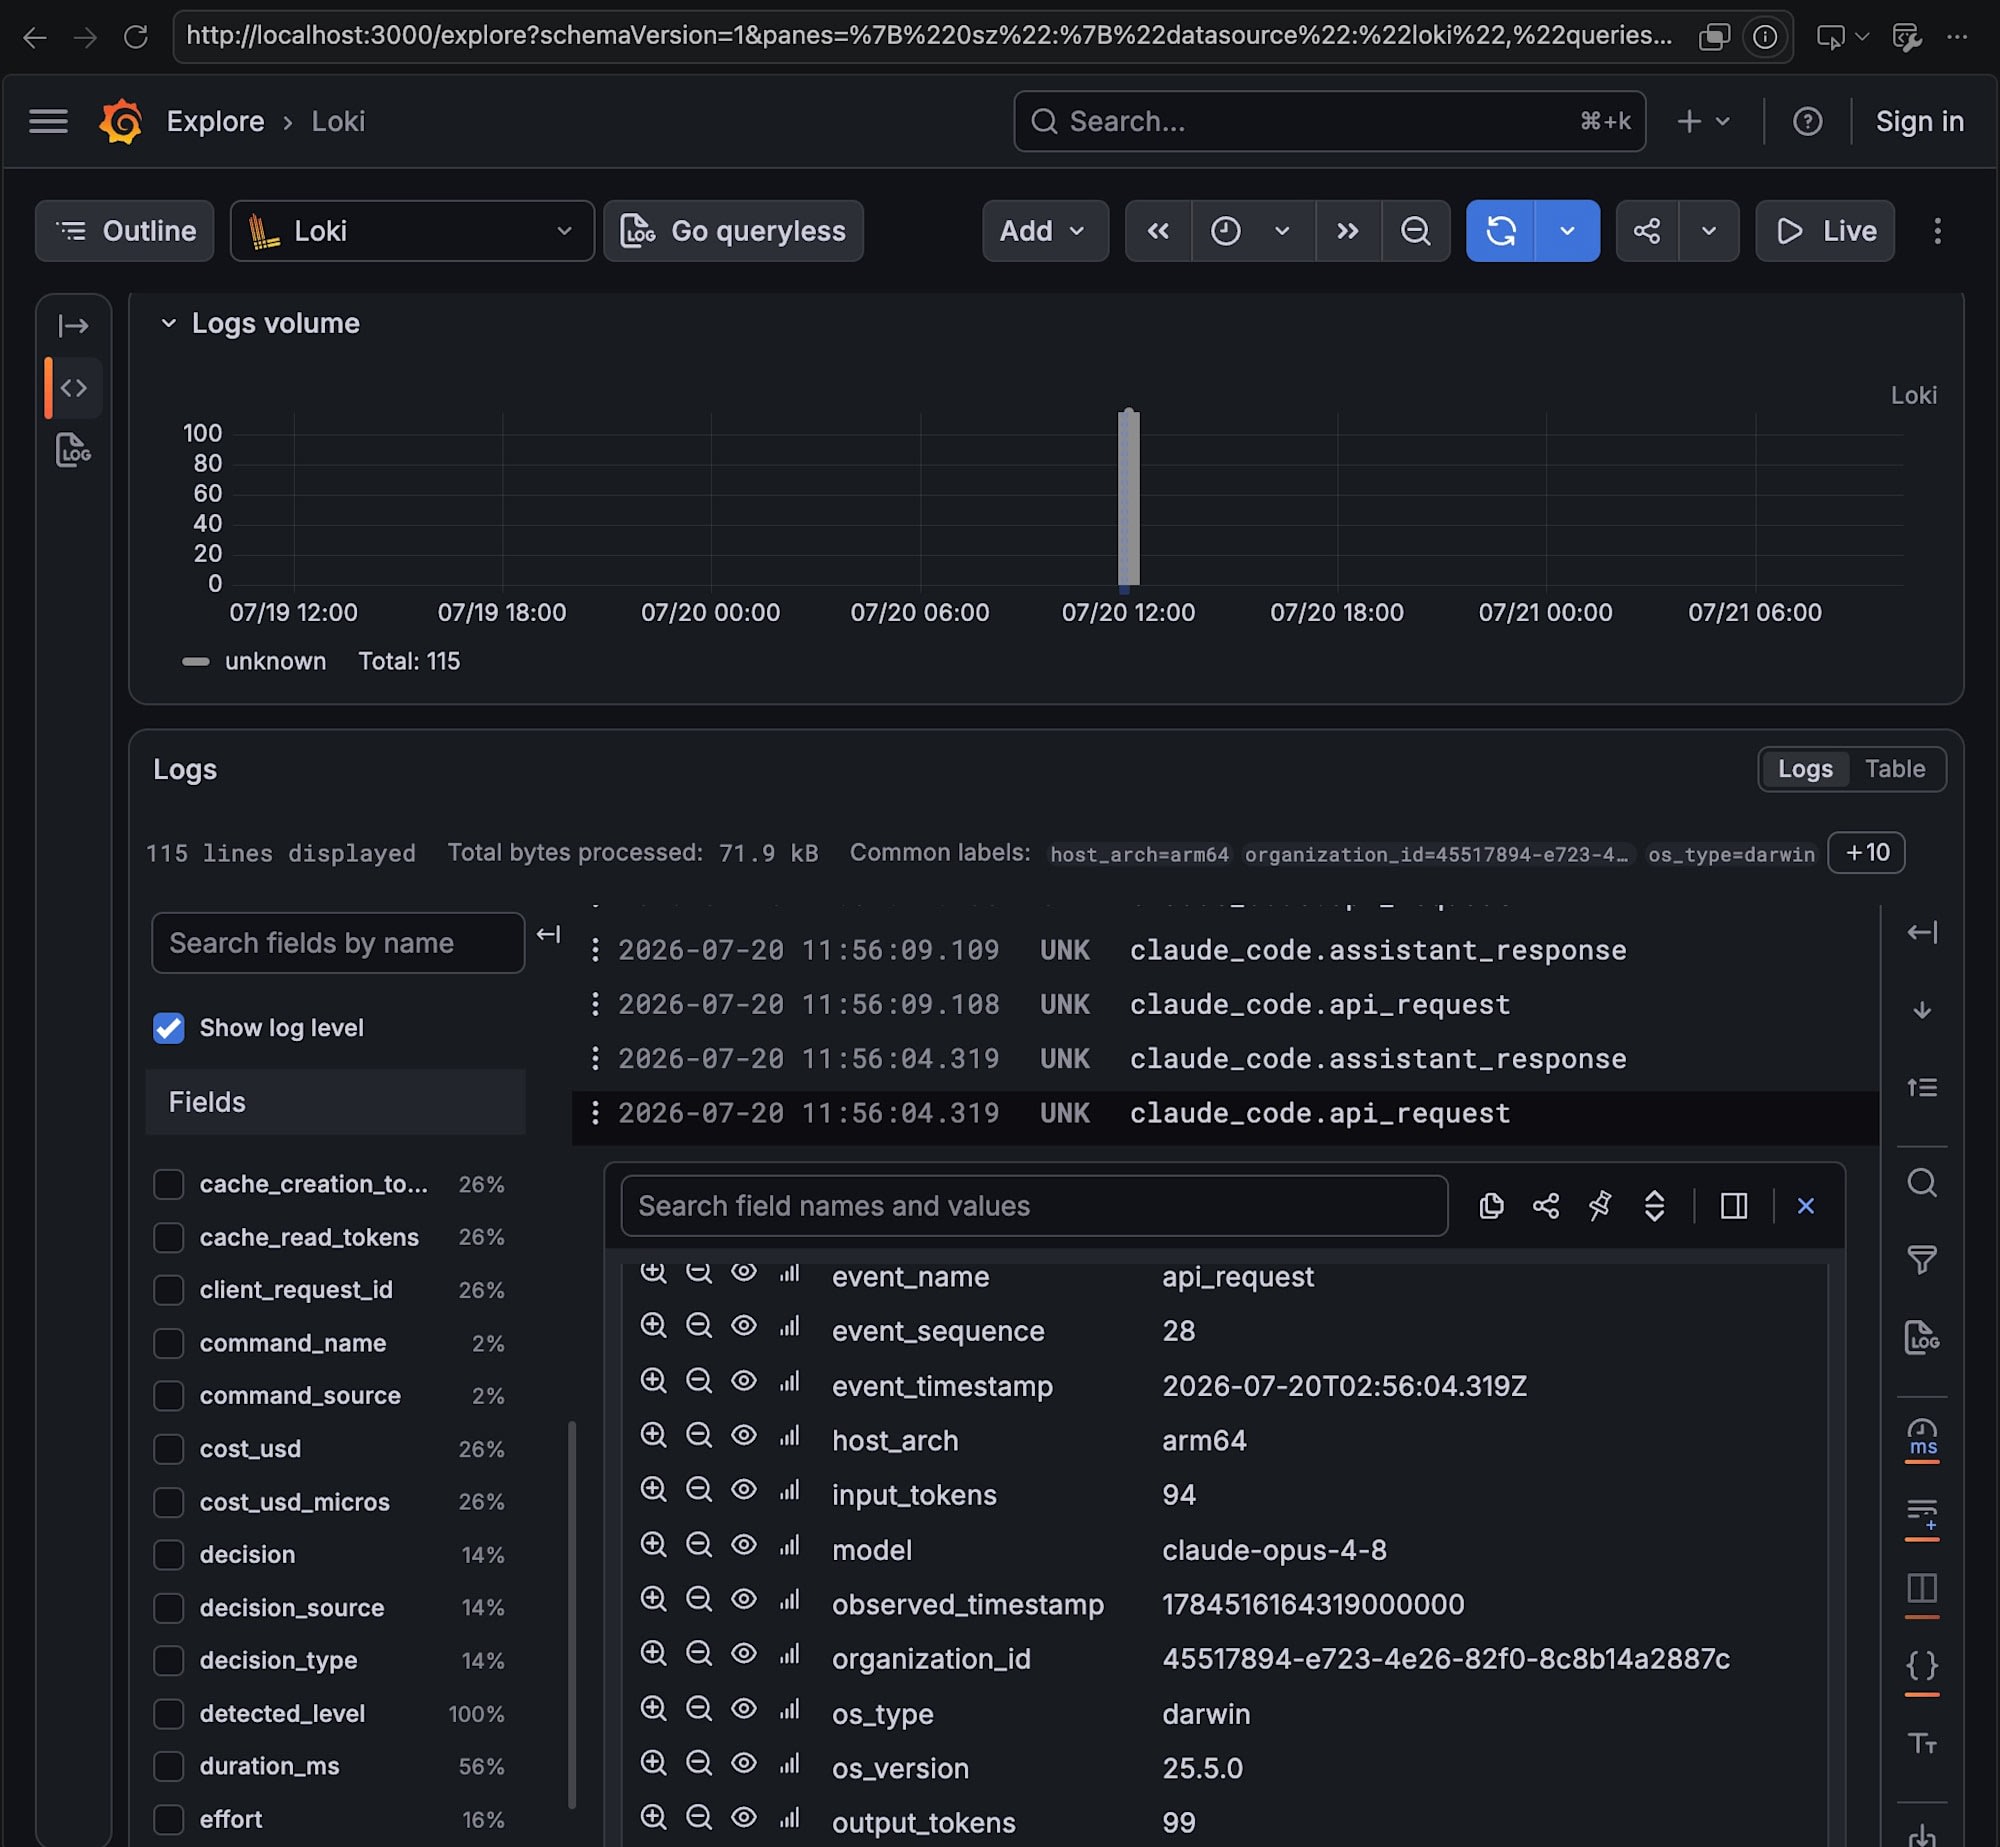Focus Search field names and values input
Screen dimensions: 2000x1847
click(1034, 1206)
